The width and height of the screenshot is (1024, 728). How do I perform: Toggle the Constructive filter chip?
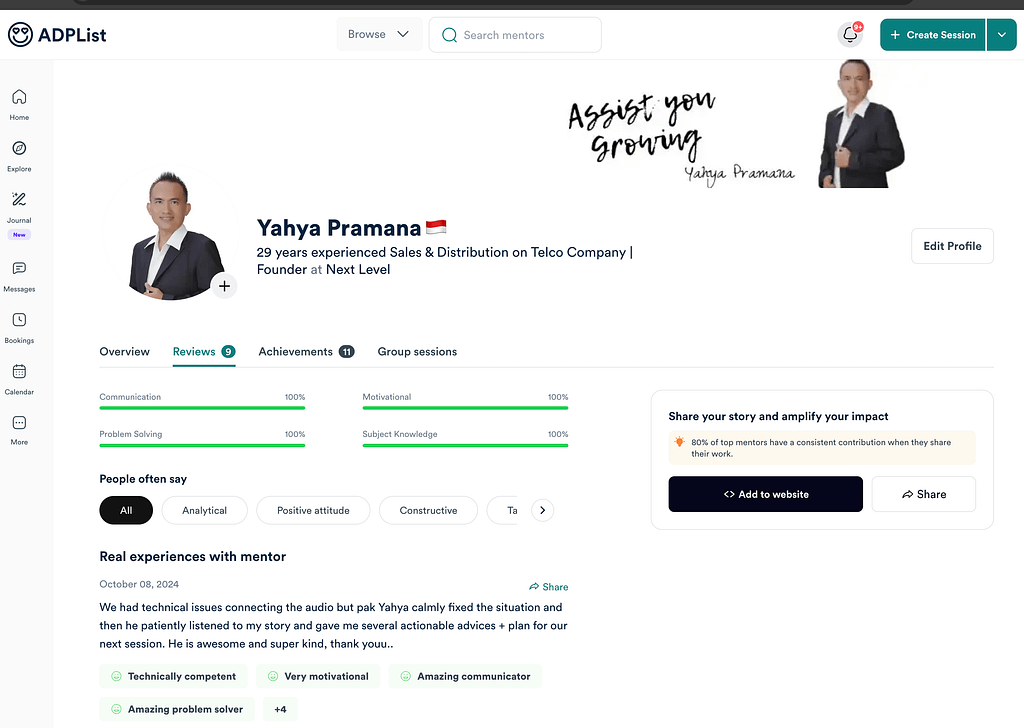[428, 511]
